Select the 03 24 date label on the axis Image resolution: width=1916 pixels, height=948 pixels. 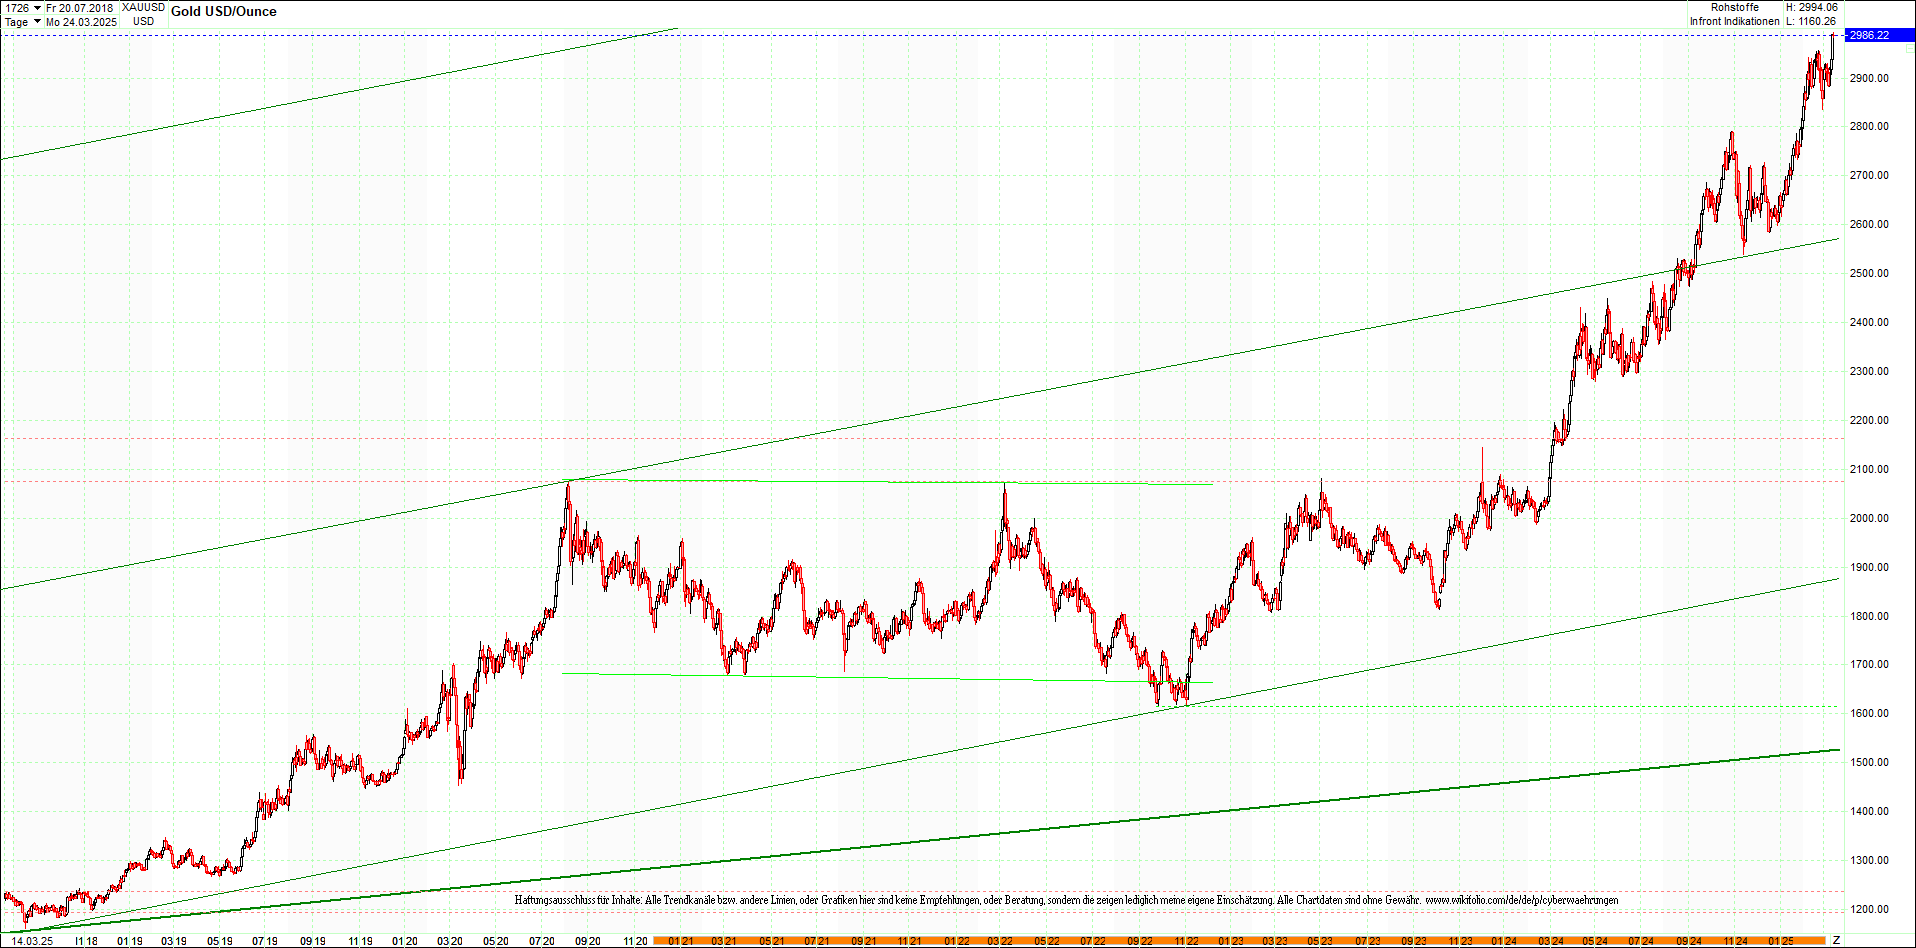(1551, 941)
